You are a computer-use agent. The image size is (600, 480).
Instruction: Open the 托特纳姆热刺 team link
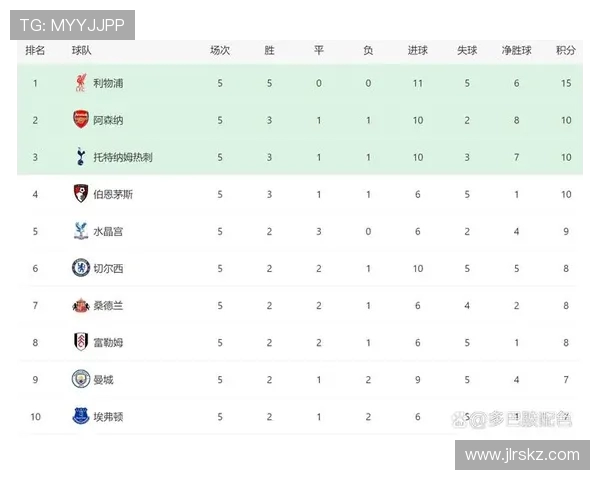click(122, 157)
